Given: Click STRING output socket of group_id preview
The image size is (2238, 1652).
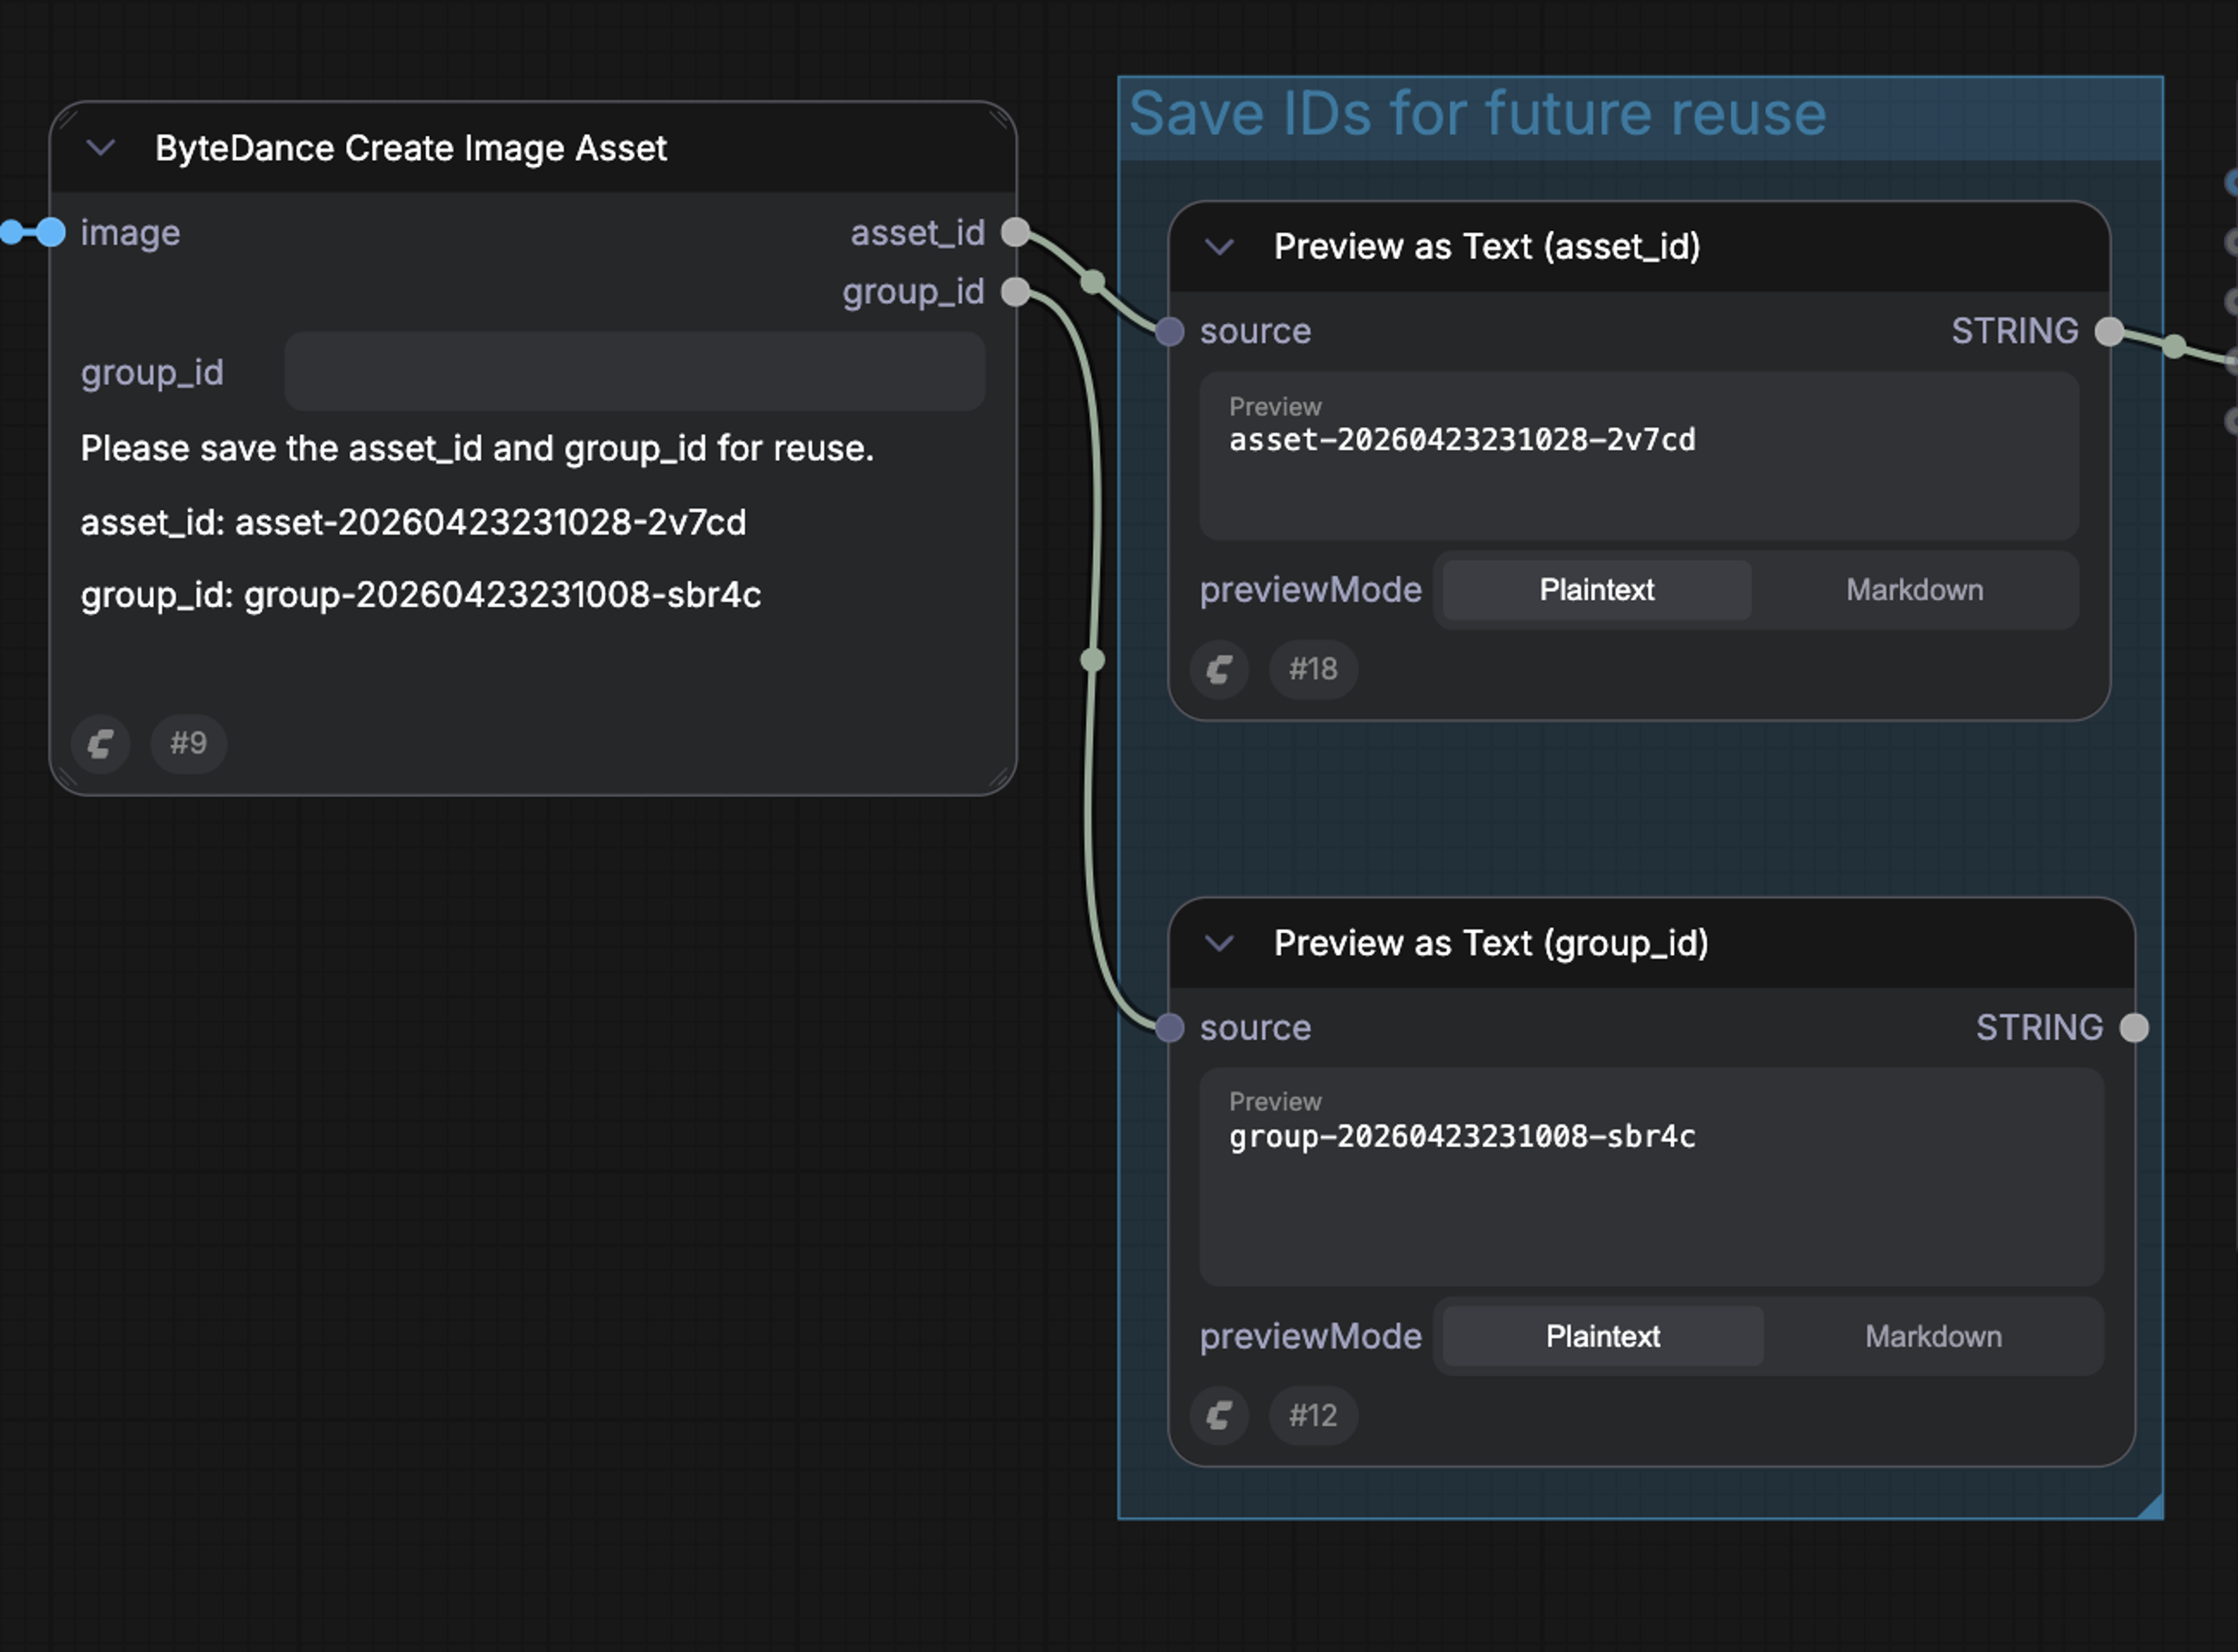Looking at the screenshot, I should [2134, 1027].
